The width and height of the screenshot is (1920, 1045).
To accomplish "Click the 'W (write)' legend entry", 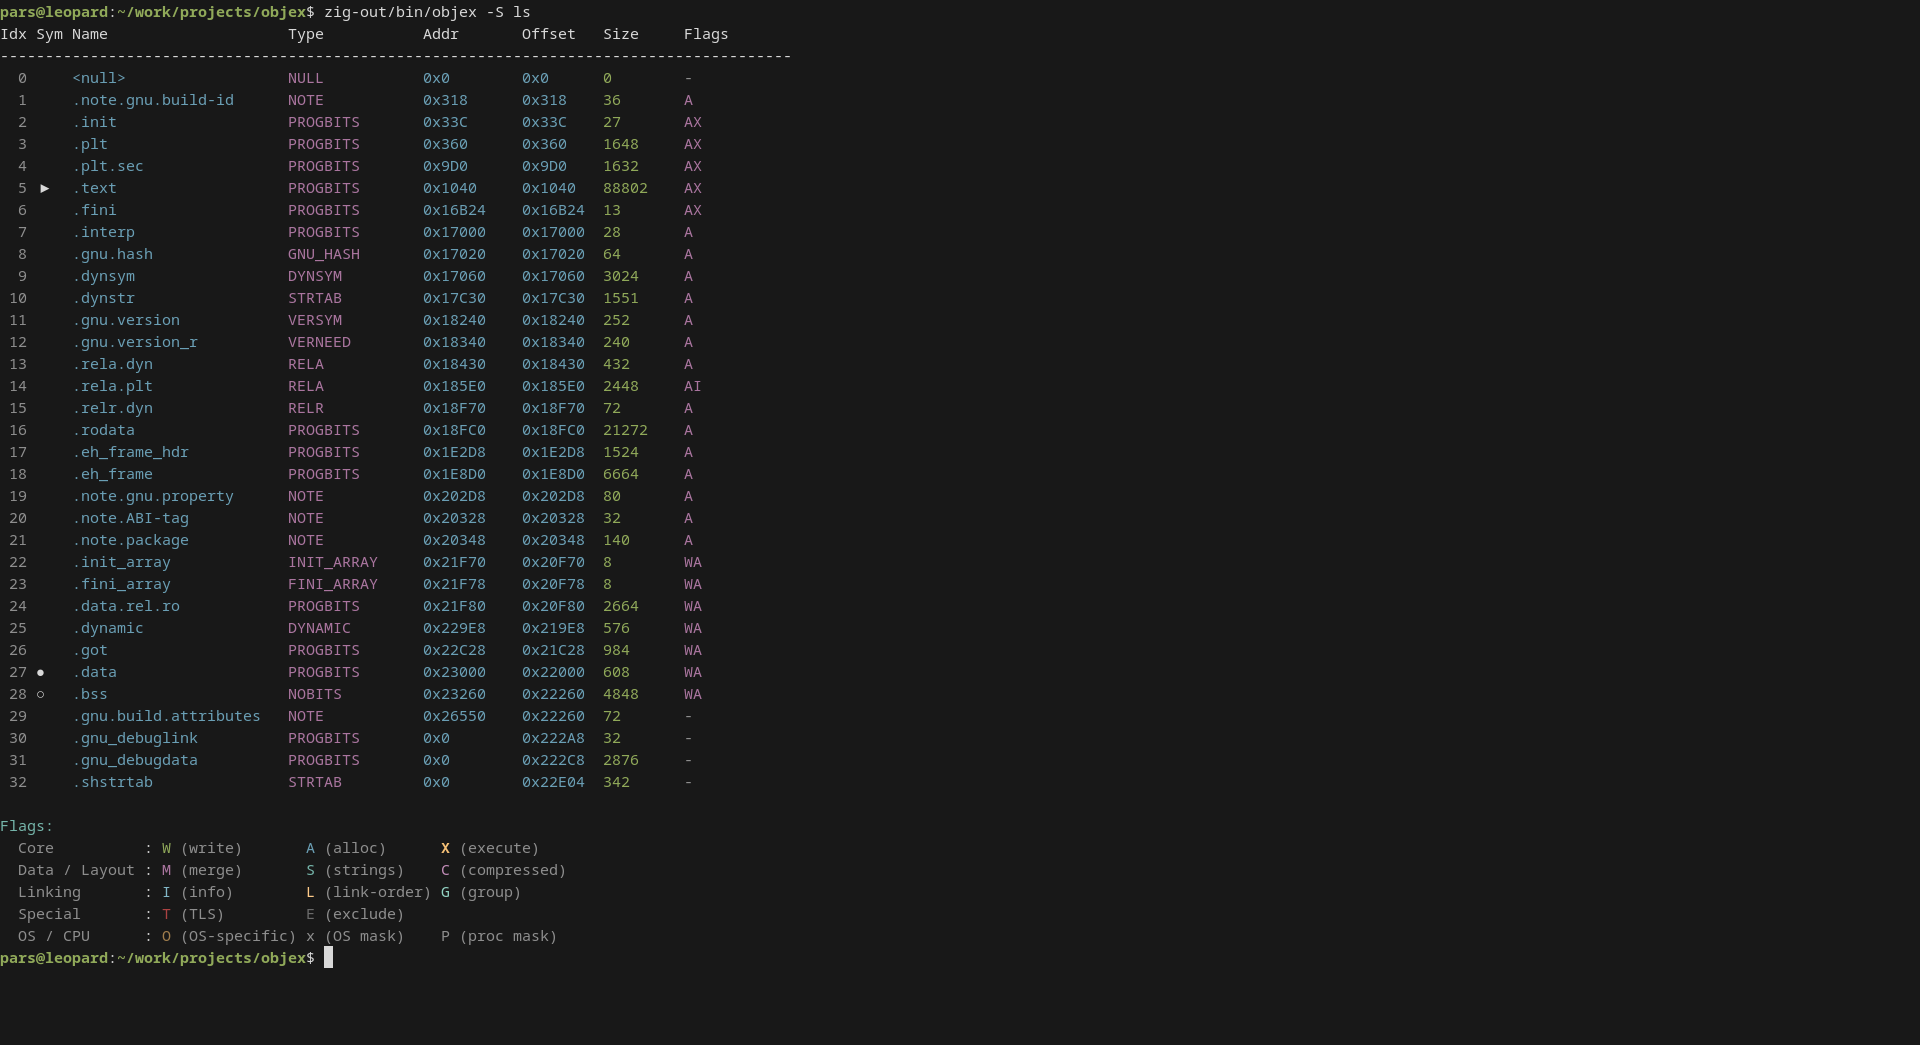I will 202,848.
